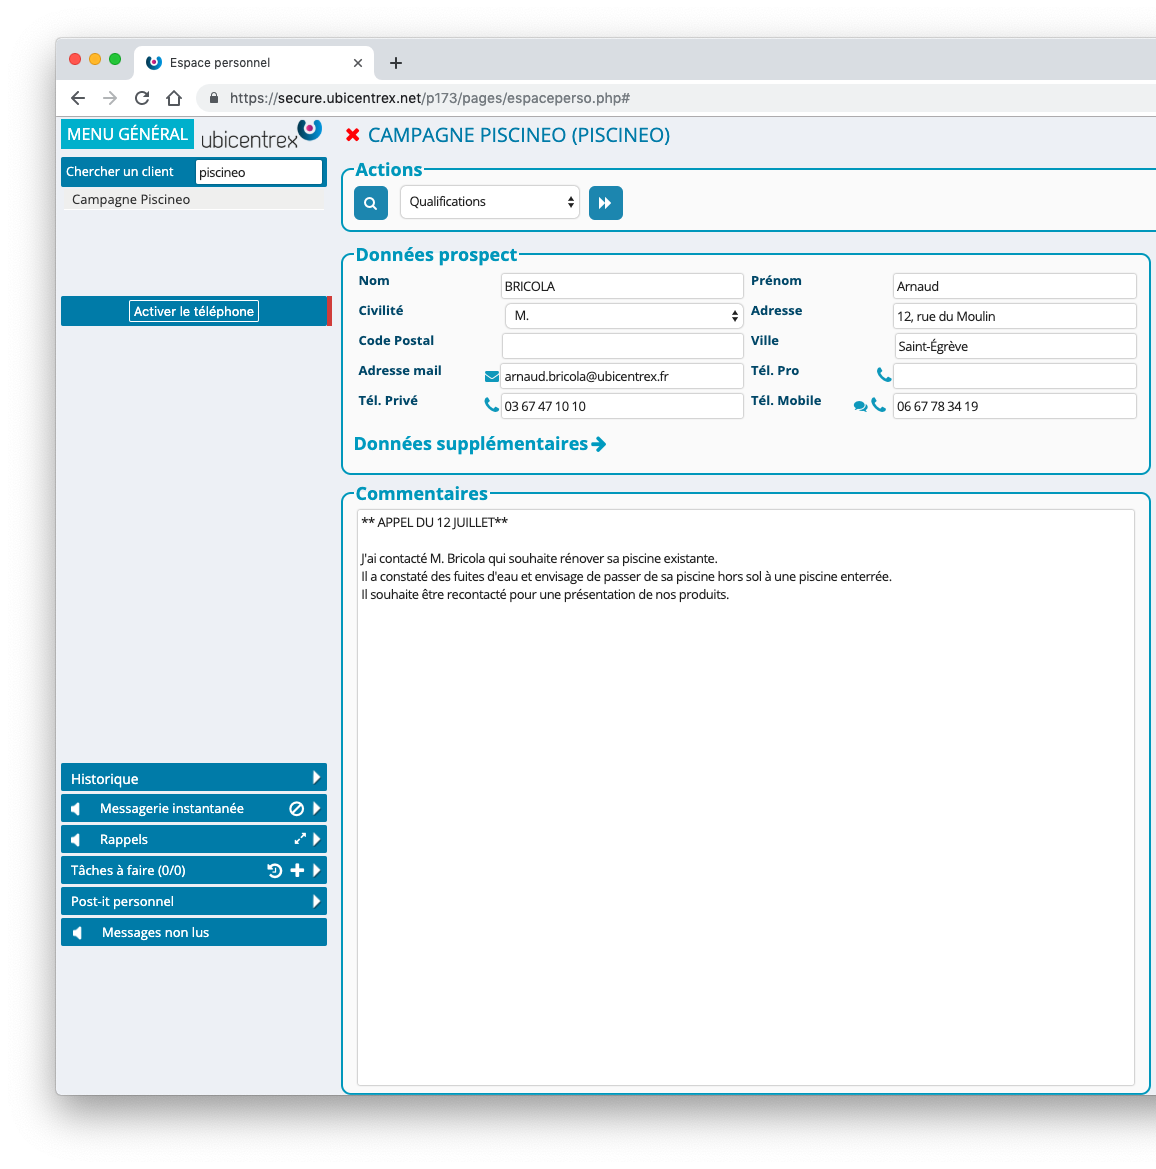
Task: Expand the Tâches à faire panel arrow
Action: pyautogui.click(x=317, y=871)
